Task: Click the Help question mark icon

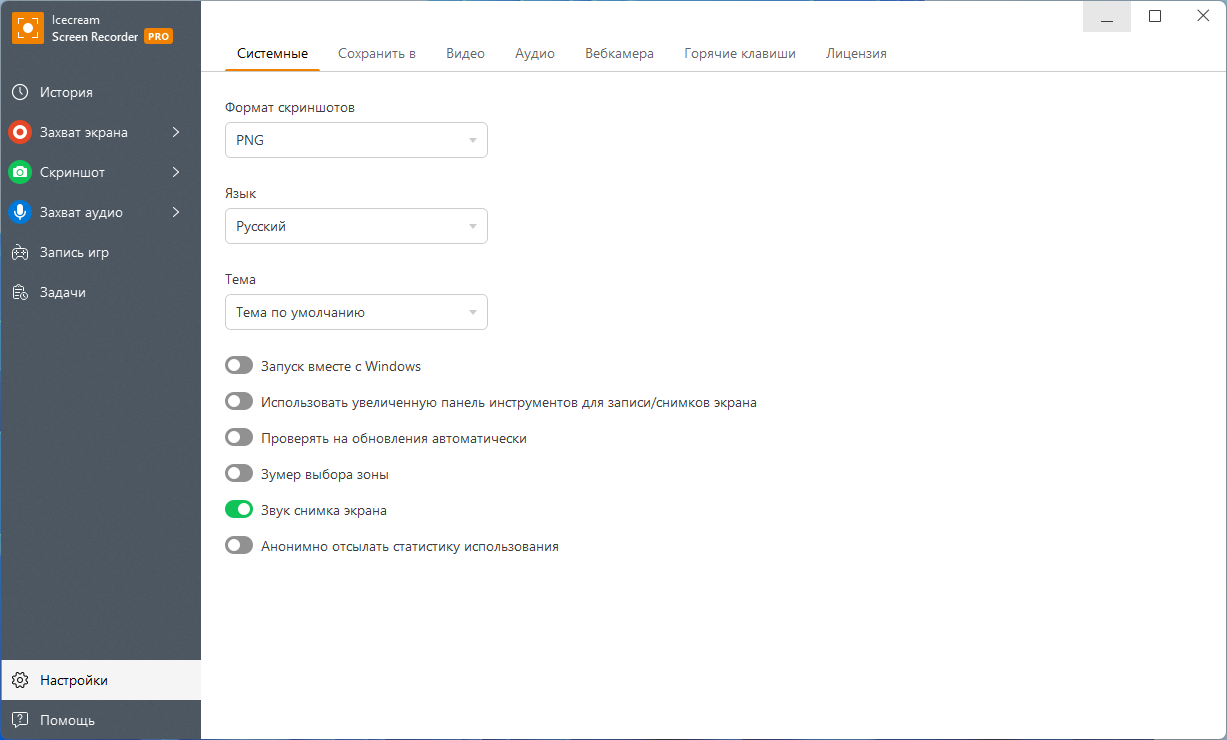Action: coord(19,720)
